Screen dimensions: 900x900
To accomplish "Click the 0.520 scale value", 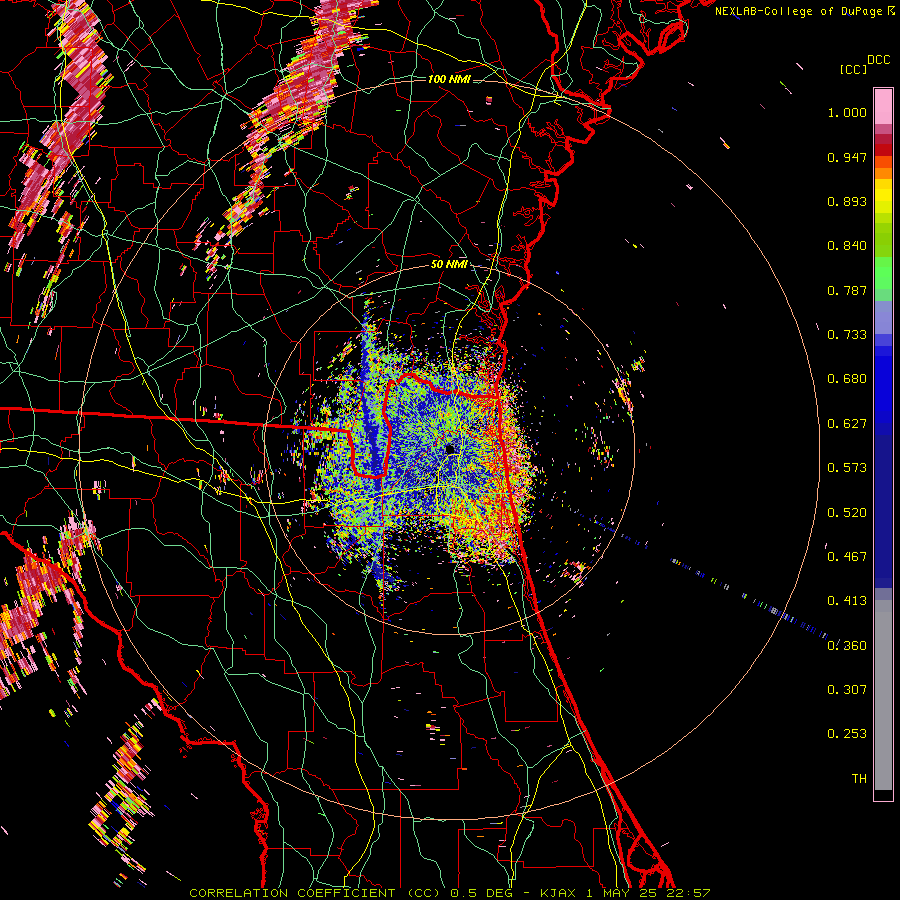I will pyautogui.click(x=847, y=513).
